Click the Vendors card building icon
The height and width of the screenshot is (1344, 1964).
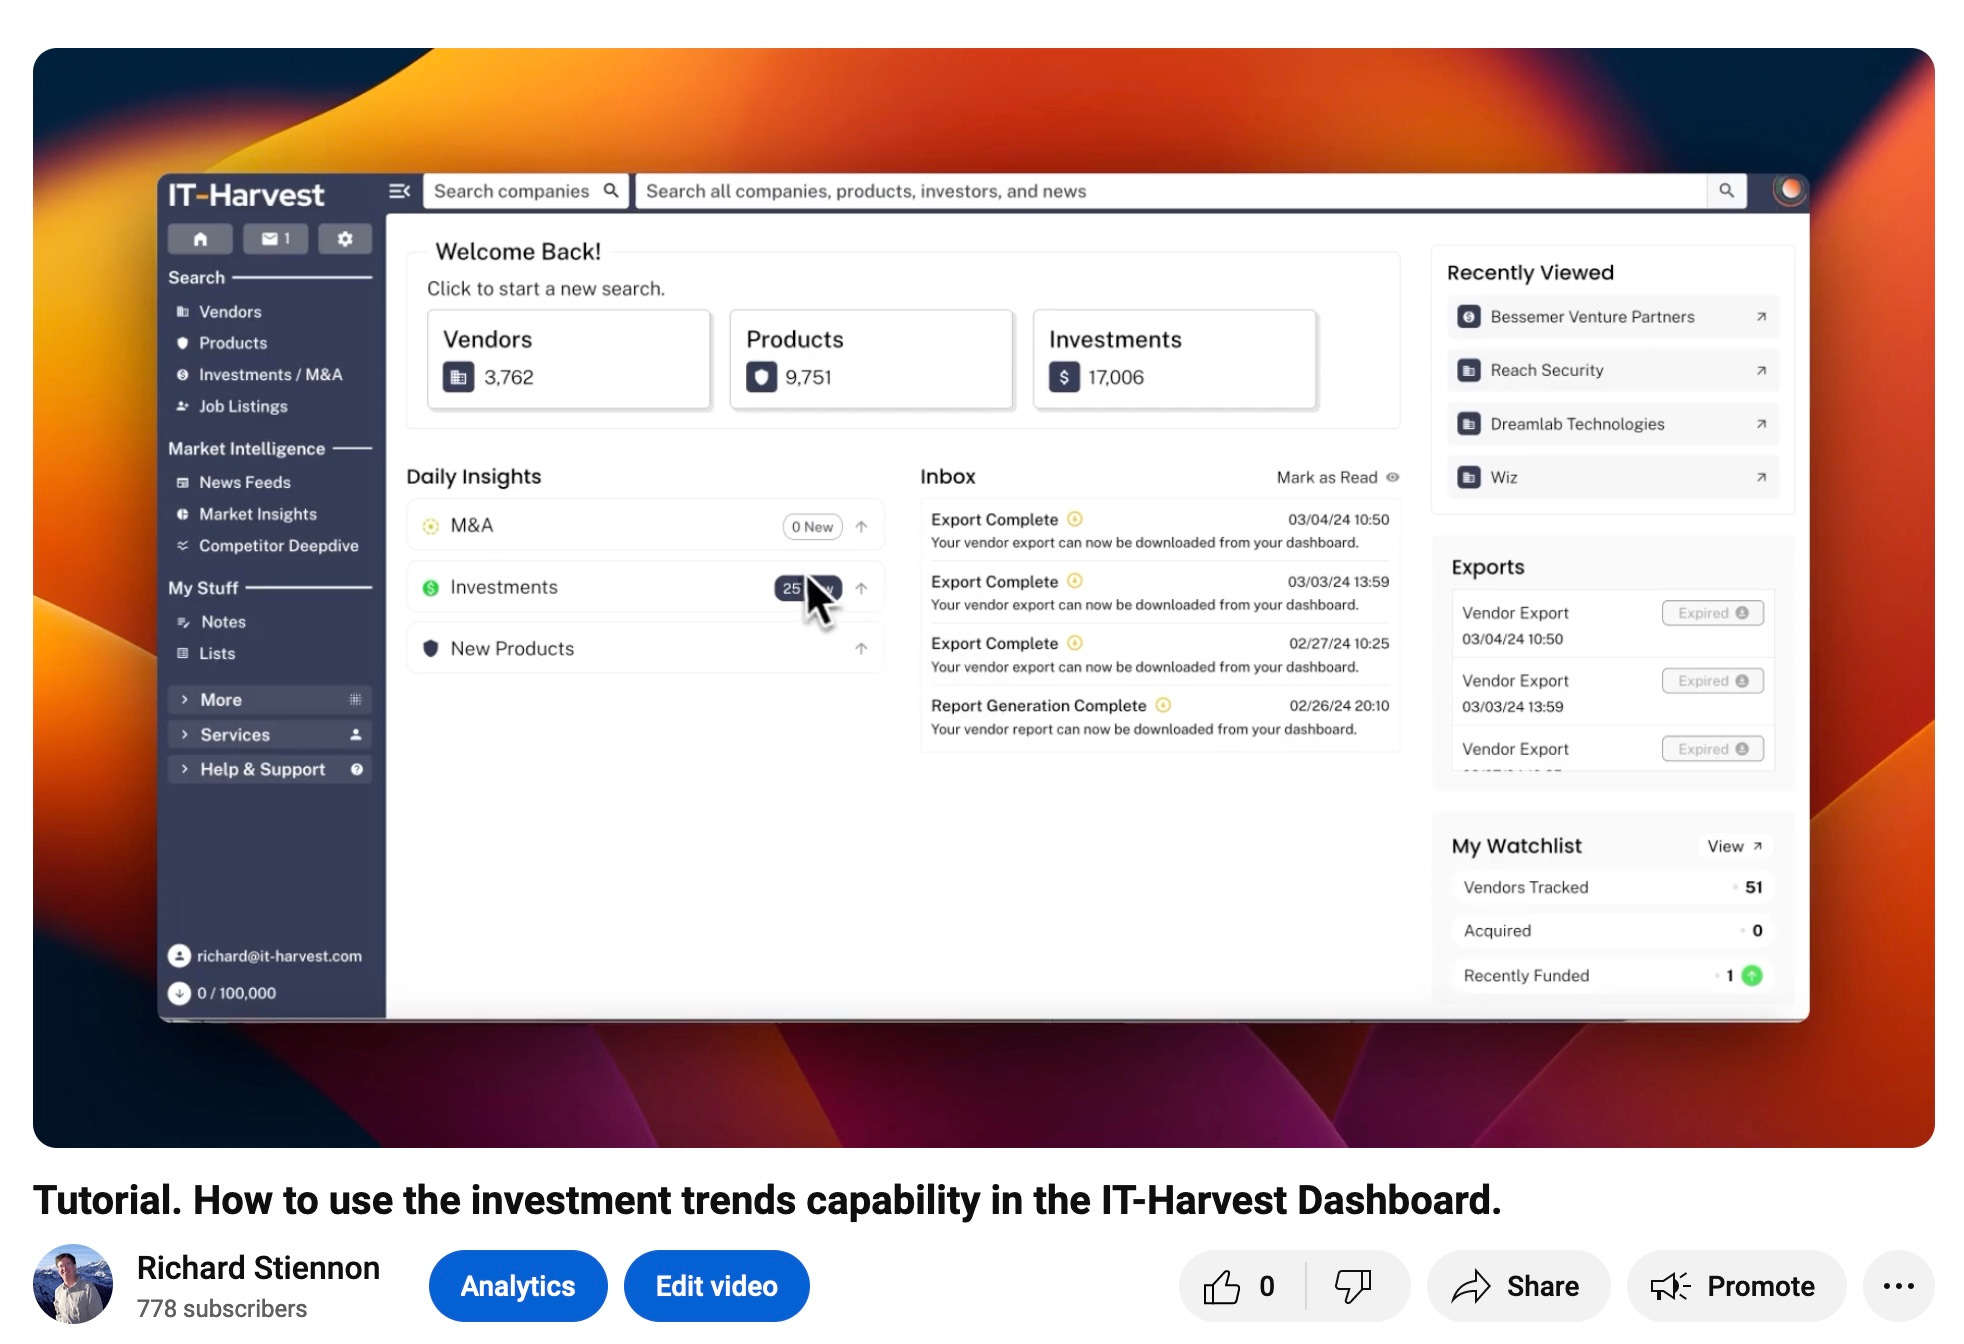pyautogui.click(x=458, y=377)
